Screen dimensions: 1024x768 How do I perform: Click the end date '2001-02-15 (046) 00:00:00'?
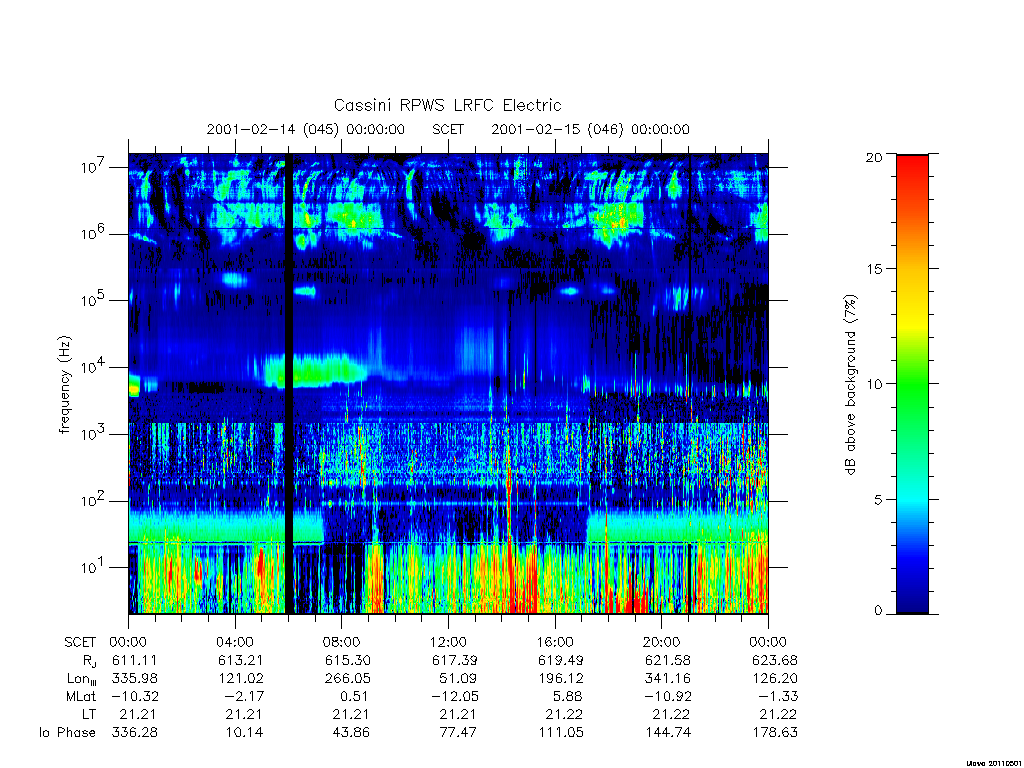pyautogui.click(x=590, y=129)
